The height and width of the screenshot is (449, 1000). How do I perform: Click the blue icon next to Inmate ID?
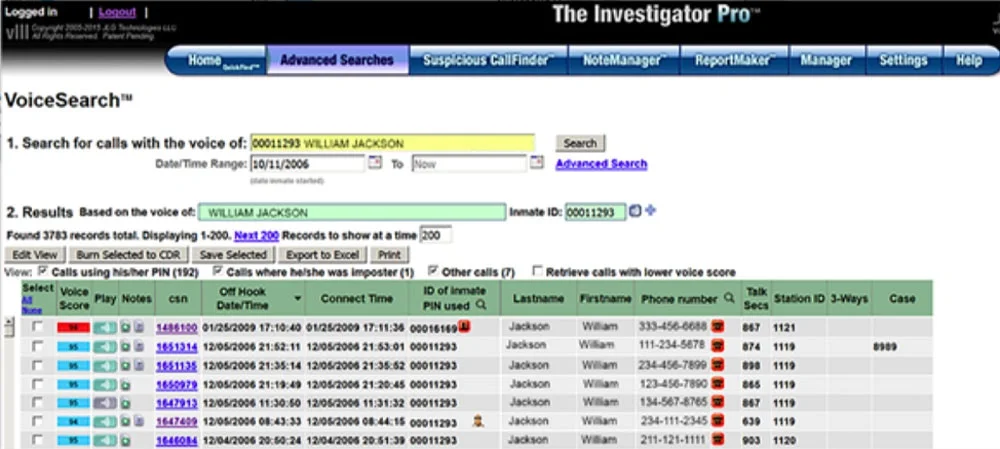click(x=635, y=211)
